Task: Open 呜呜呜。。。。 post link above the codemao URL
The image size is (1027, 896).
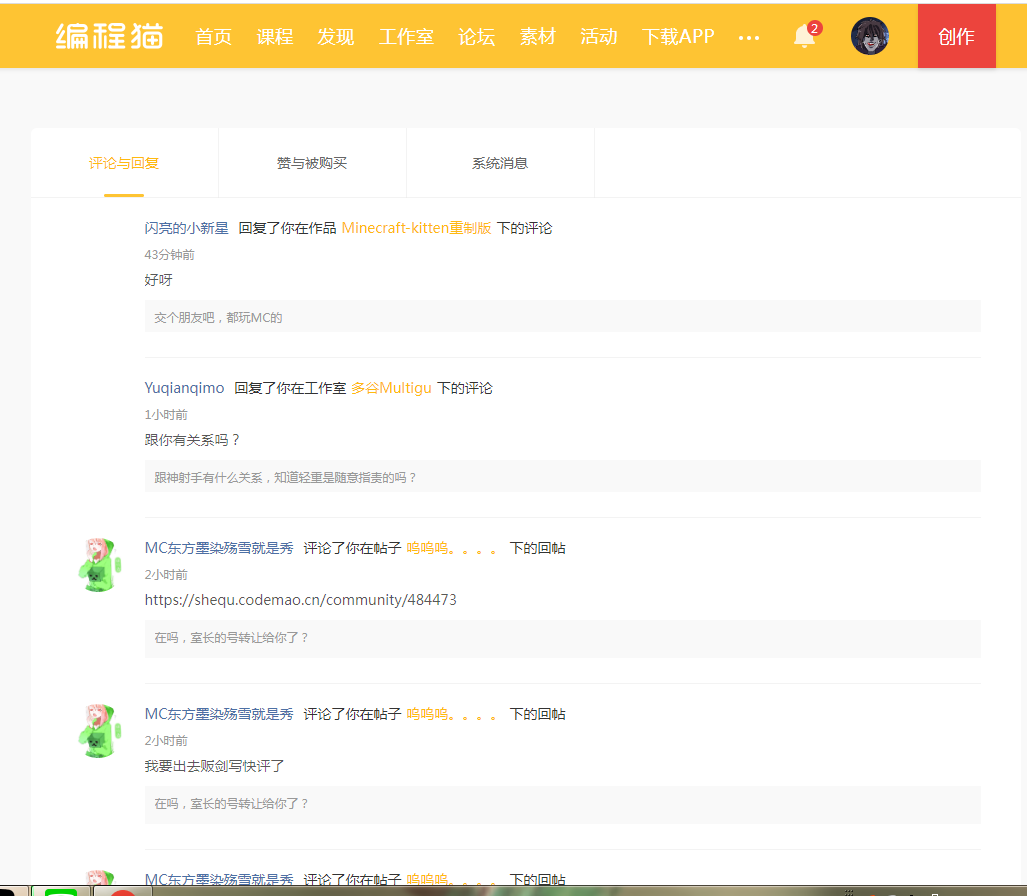Action: 452,548
